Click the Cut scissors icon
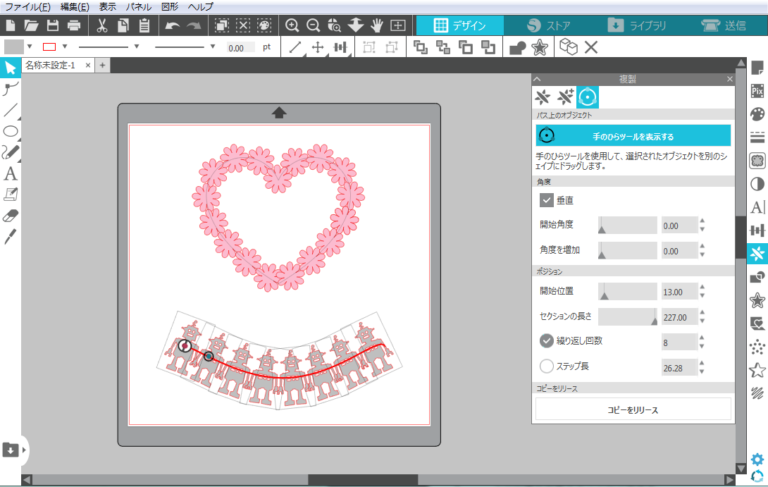 pyautogui.click(x=102, y=25)
